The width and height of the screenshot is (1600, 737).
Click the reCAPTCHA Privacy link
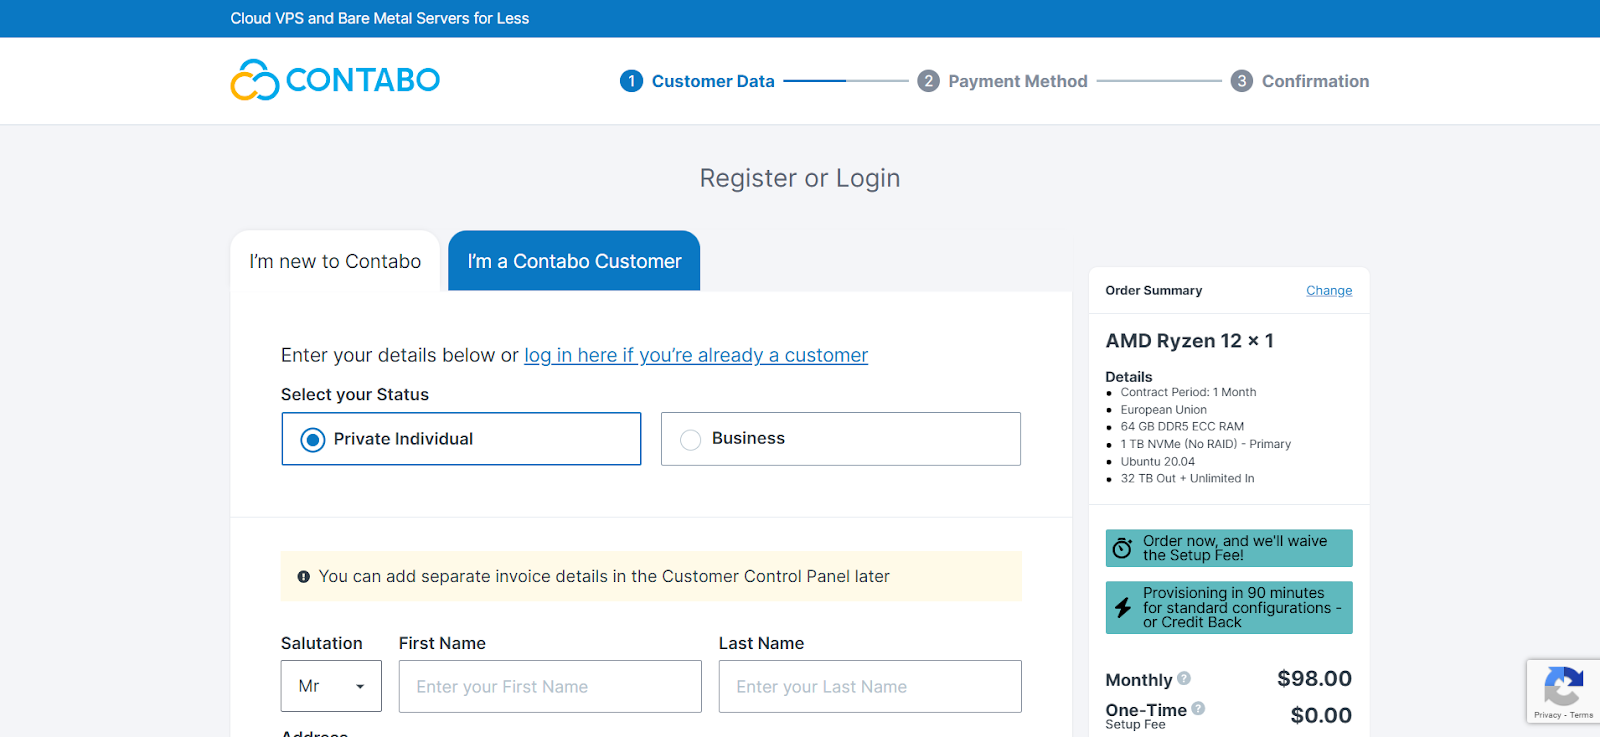[x=1547, y=715]
